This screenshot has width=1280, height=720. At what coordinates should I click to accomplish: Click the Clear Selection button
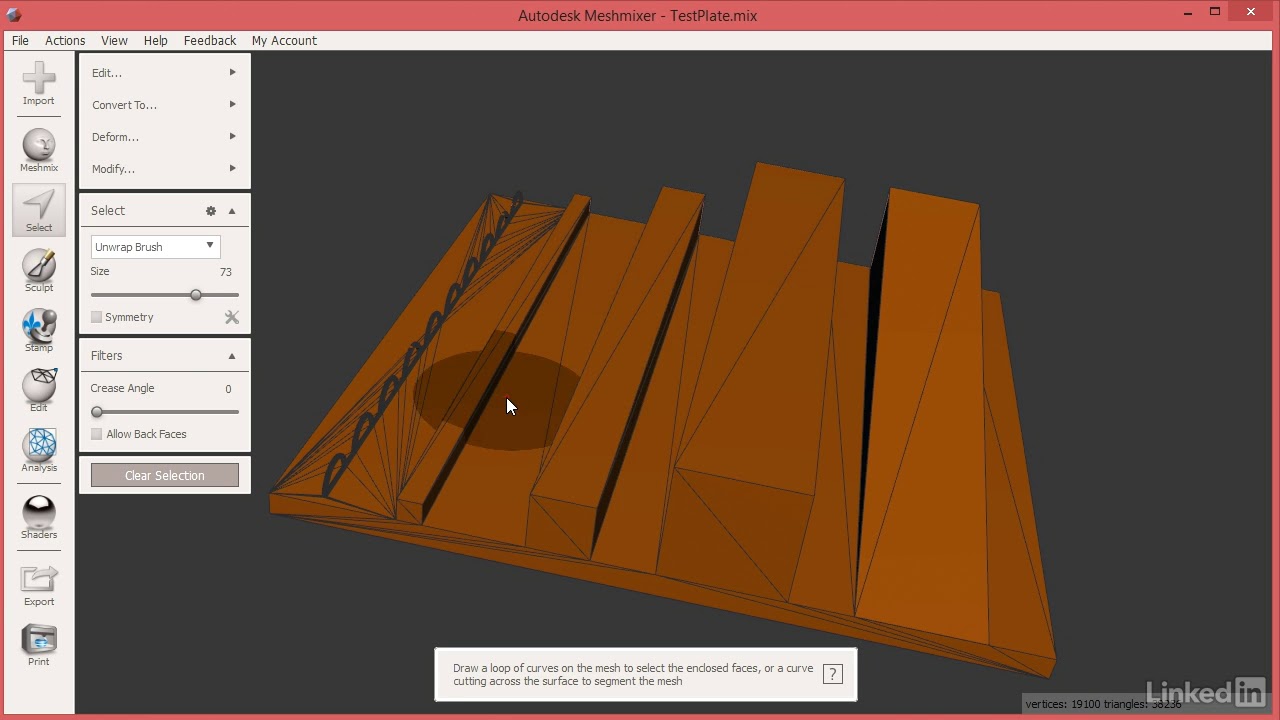[165, 475]
